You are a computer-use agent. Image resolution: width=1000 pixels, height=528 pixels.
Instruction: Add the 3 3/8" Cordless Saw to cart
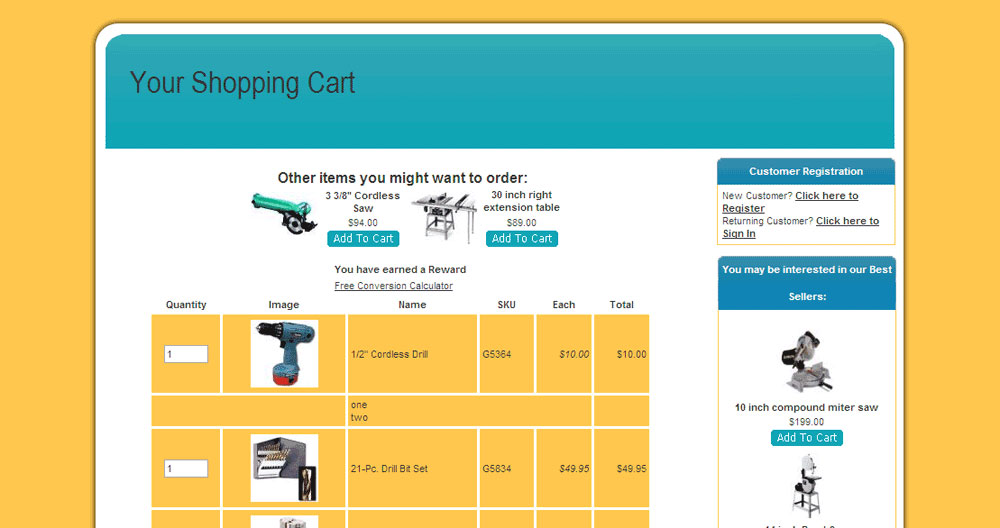click(363, 239)
